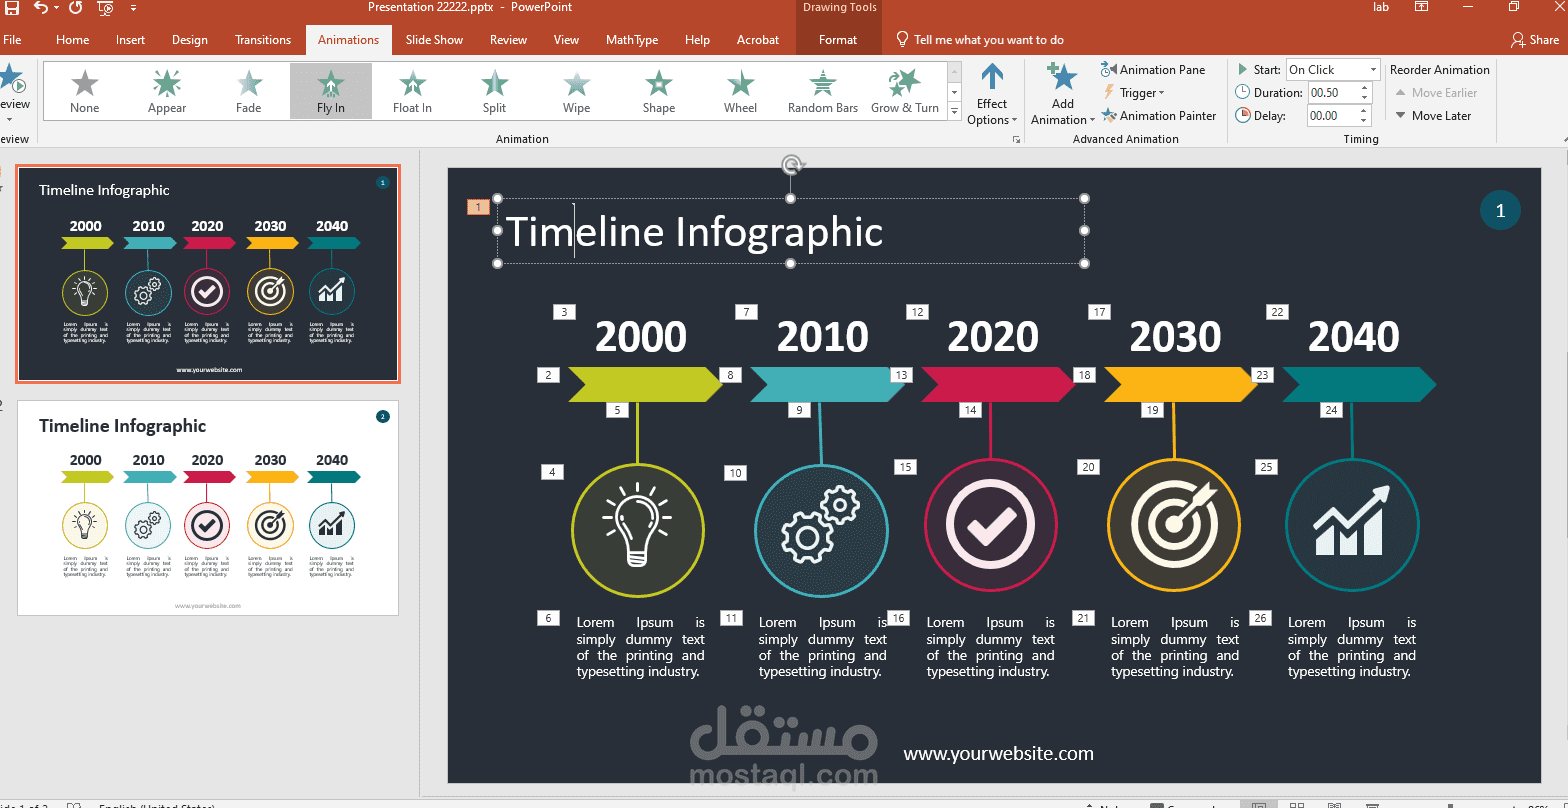Image resolution: width=1568 pixels, height=808 pixels.
Task: Select the None animation effect
Action: 85,91
